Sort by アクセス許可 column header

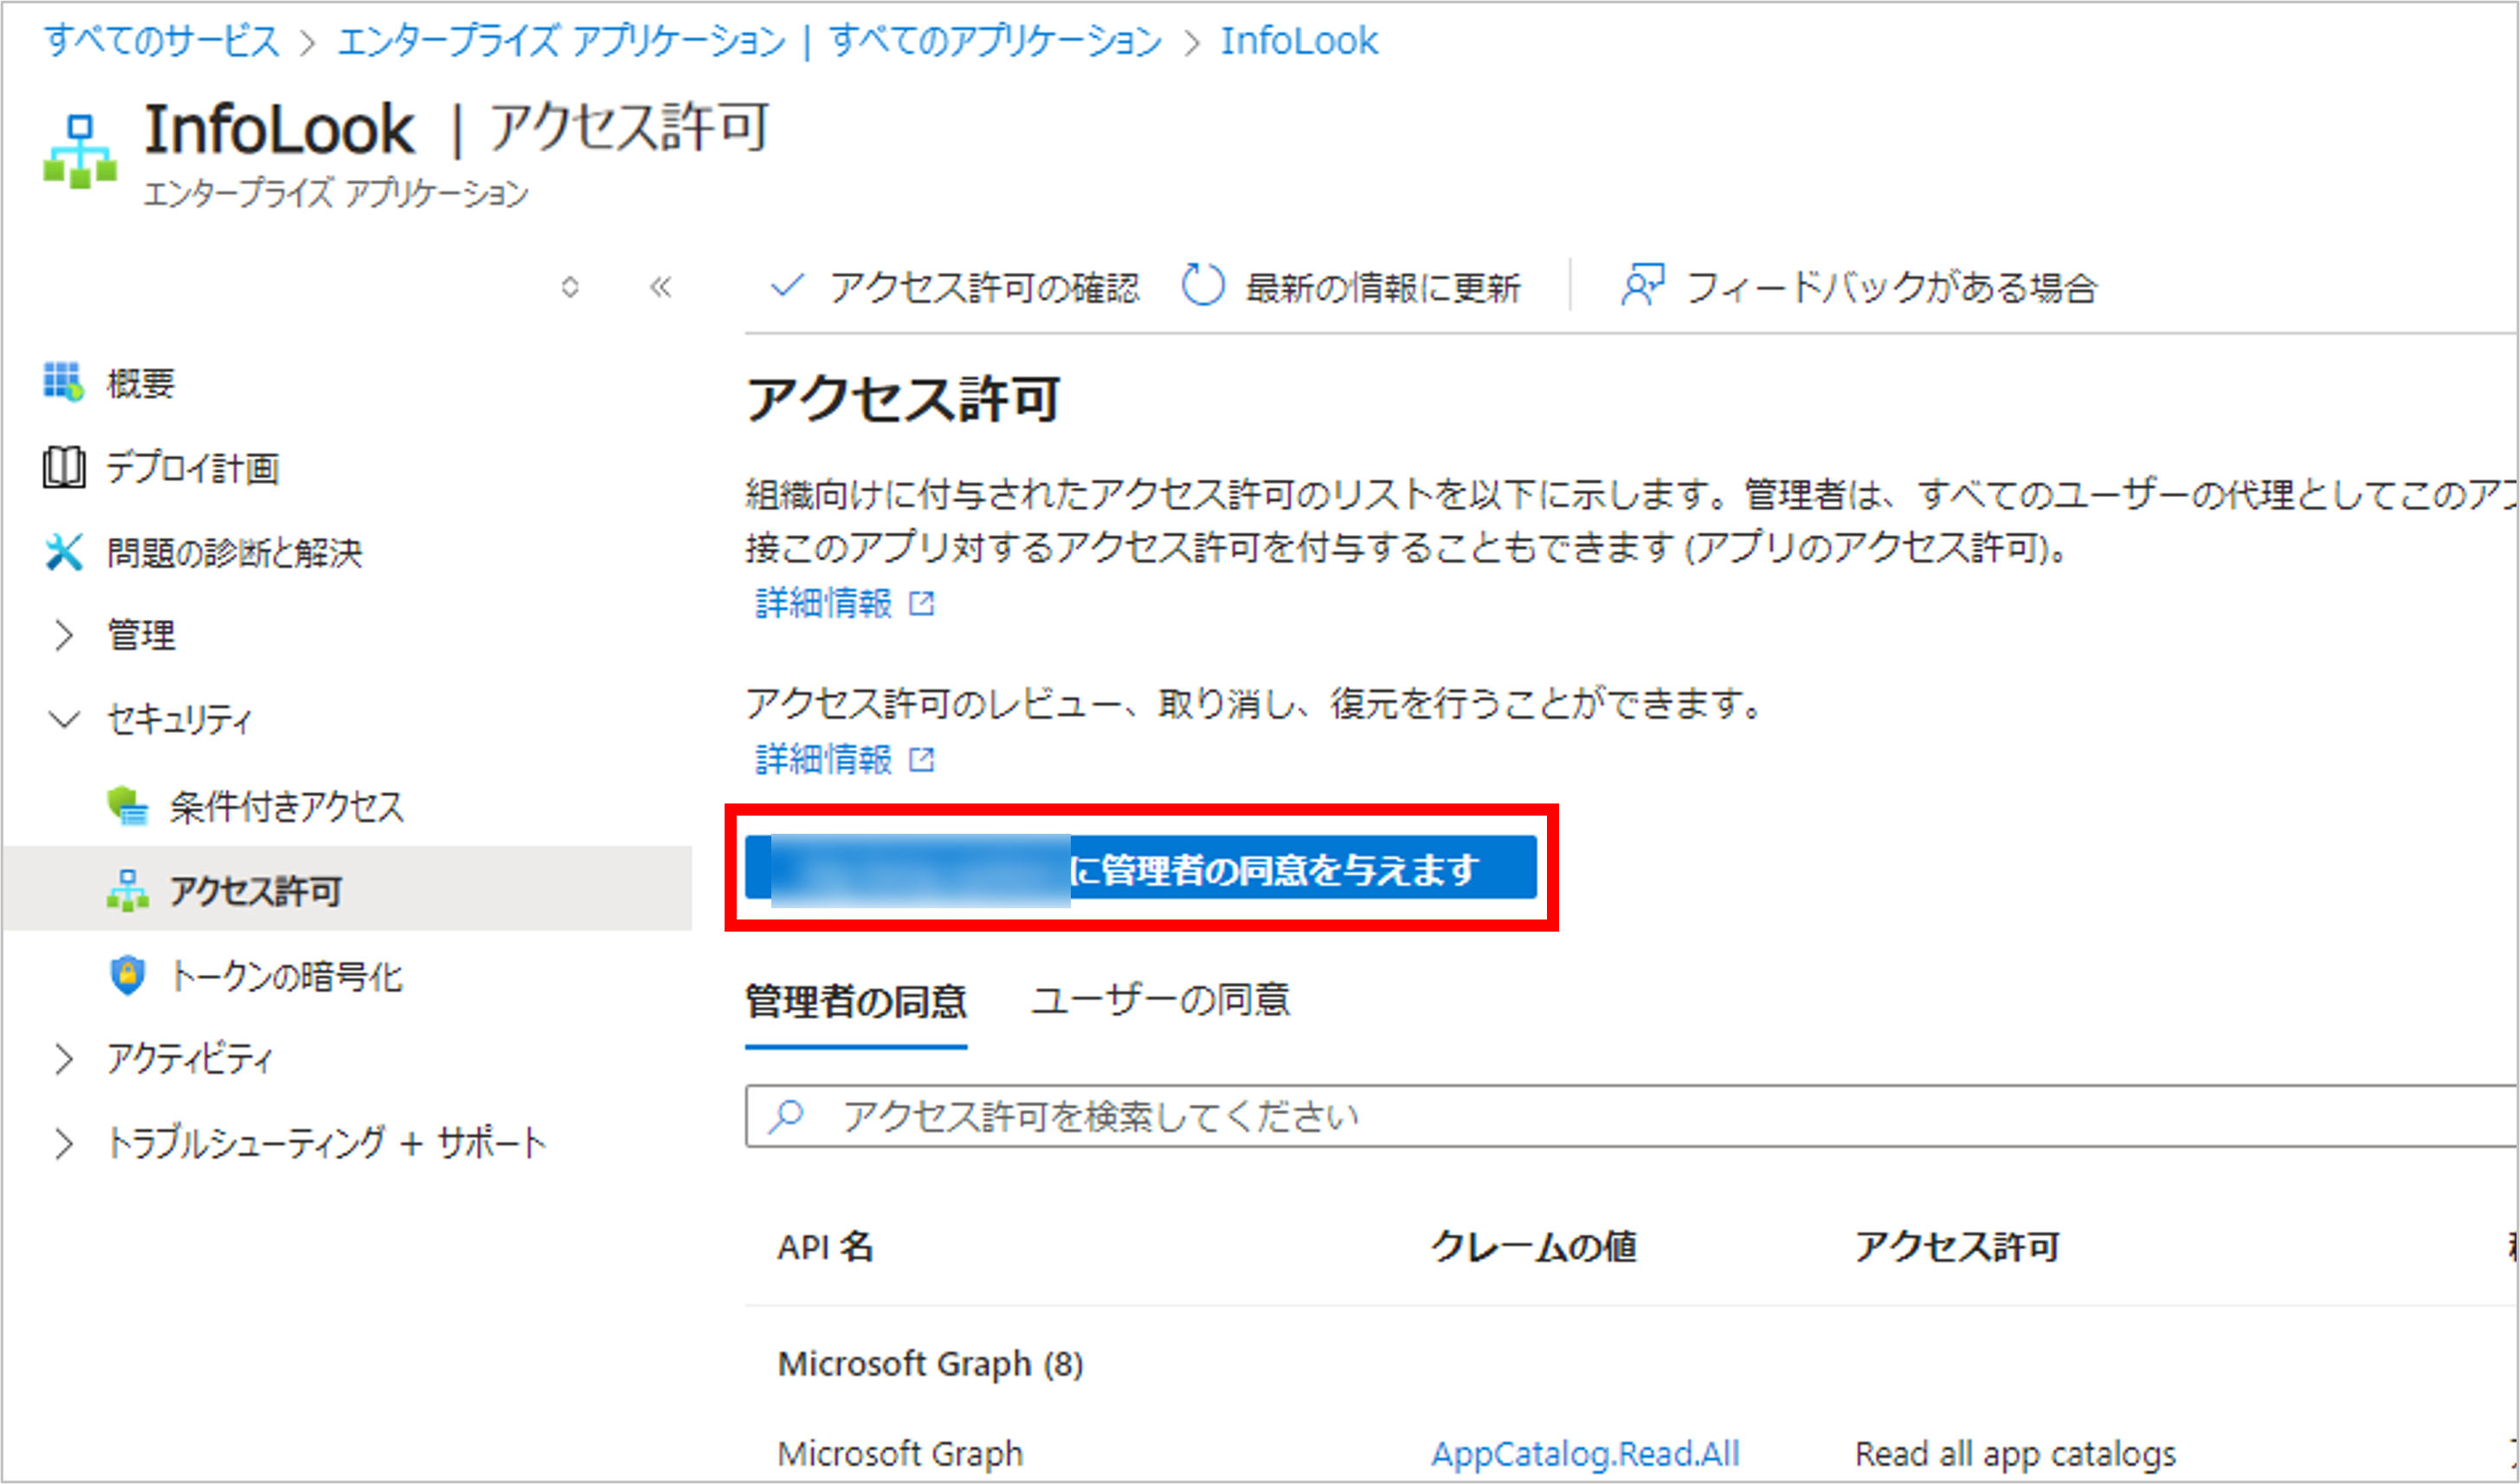pos(1957,1247)
